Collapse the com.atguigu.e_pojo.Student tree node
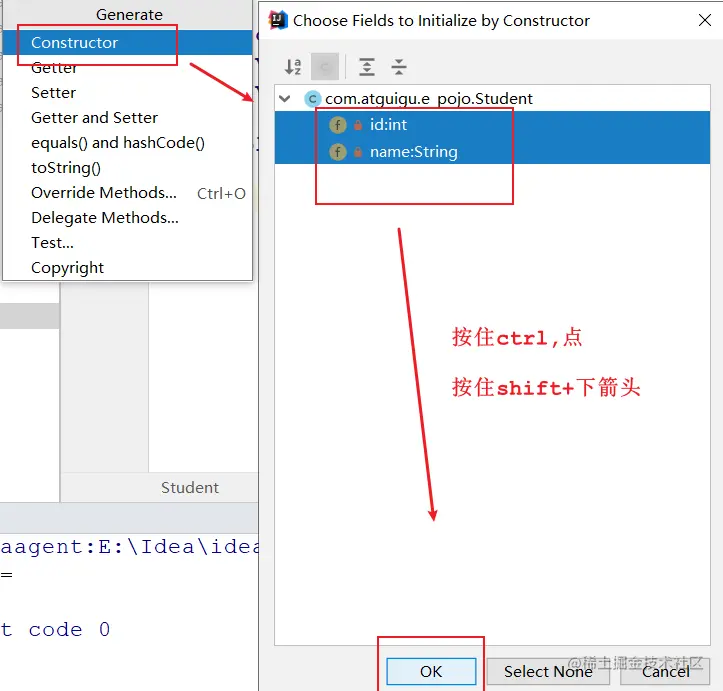Screen dimensions: 723x691 285,99
